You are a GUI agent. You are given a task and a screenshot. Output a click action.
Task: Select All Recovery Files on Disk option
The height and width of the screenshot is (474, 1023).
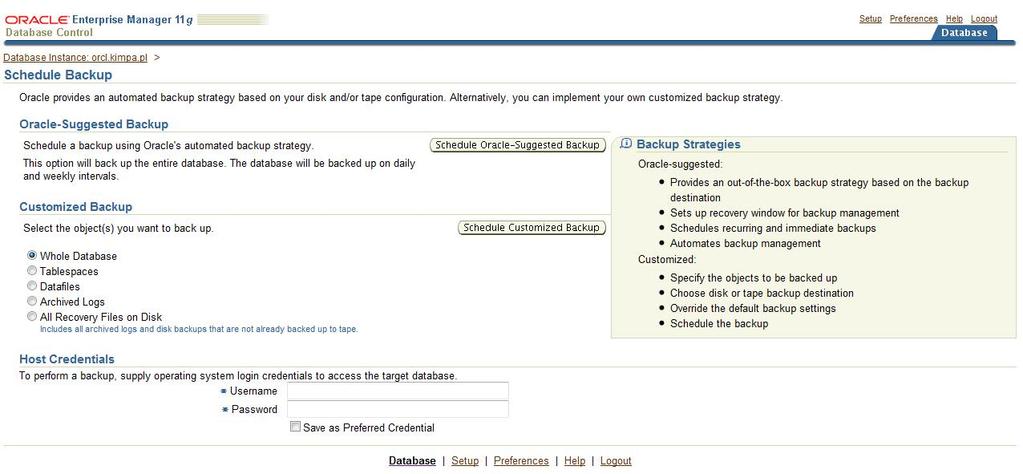pyautogui.click(x=32, y=317)
